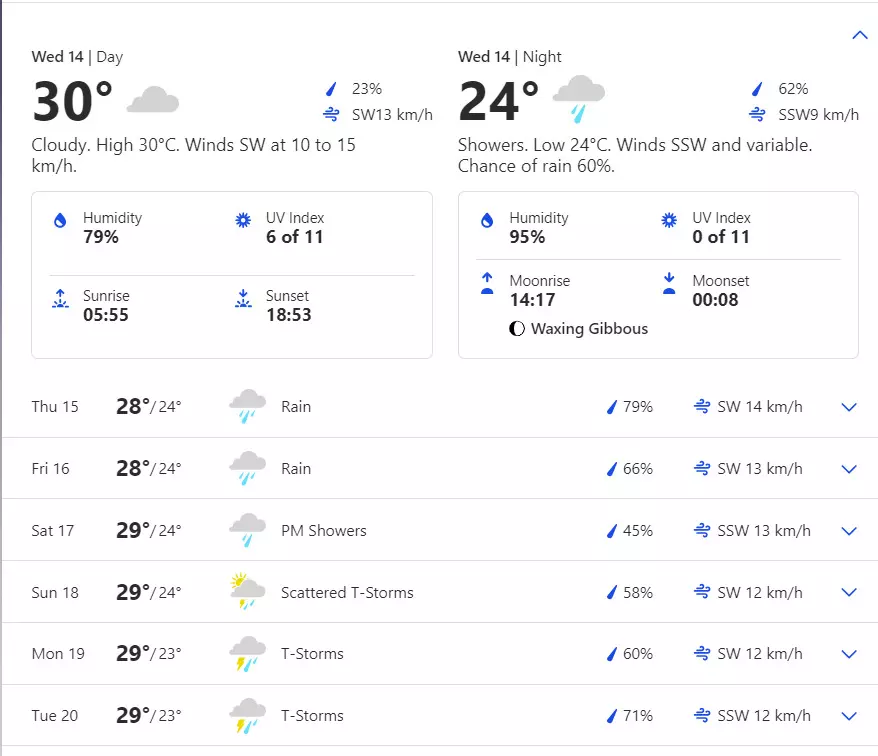The height and width of the screenshot is (756, 878).
Task: Click the Waxing Gibbous moon phase icon
Action: click(517, 329)
